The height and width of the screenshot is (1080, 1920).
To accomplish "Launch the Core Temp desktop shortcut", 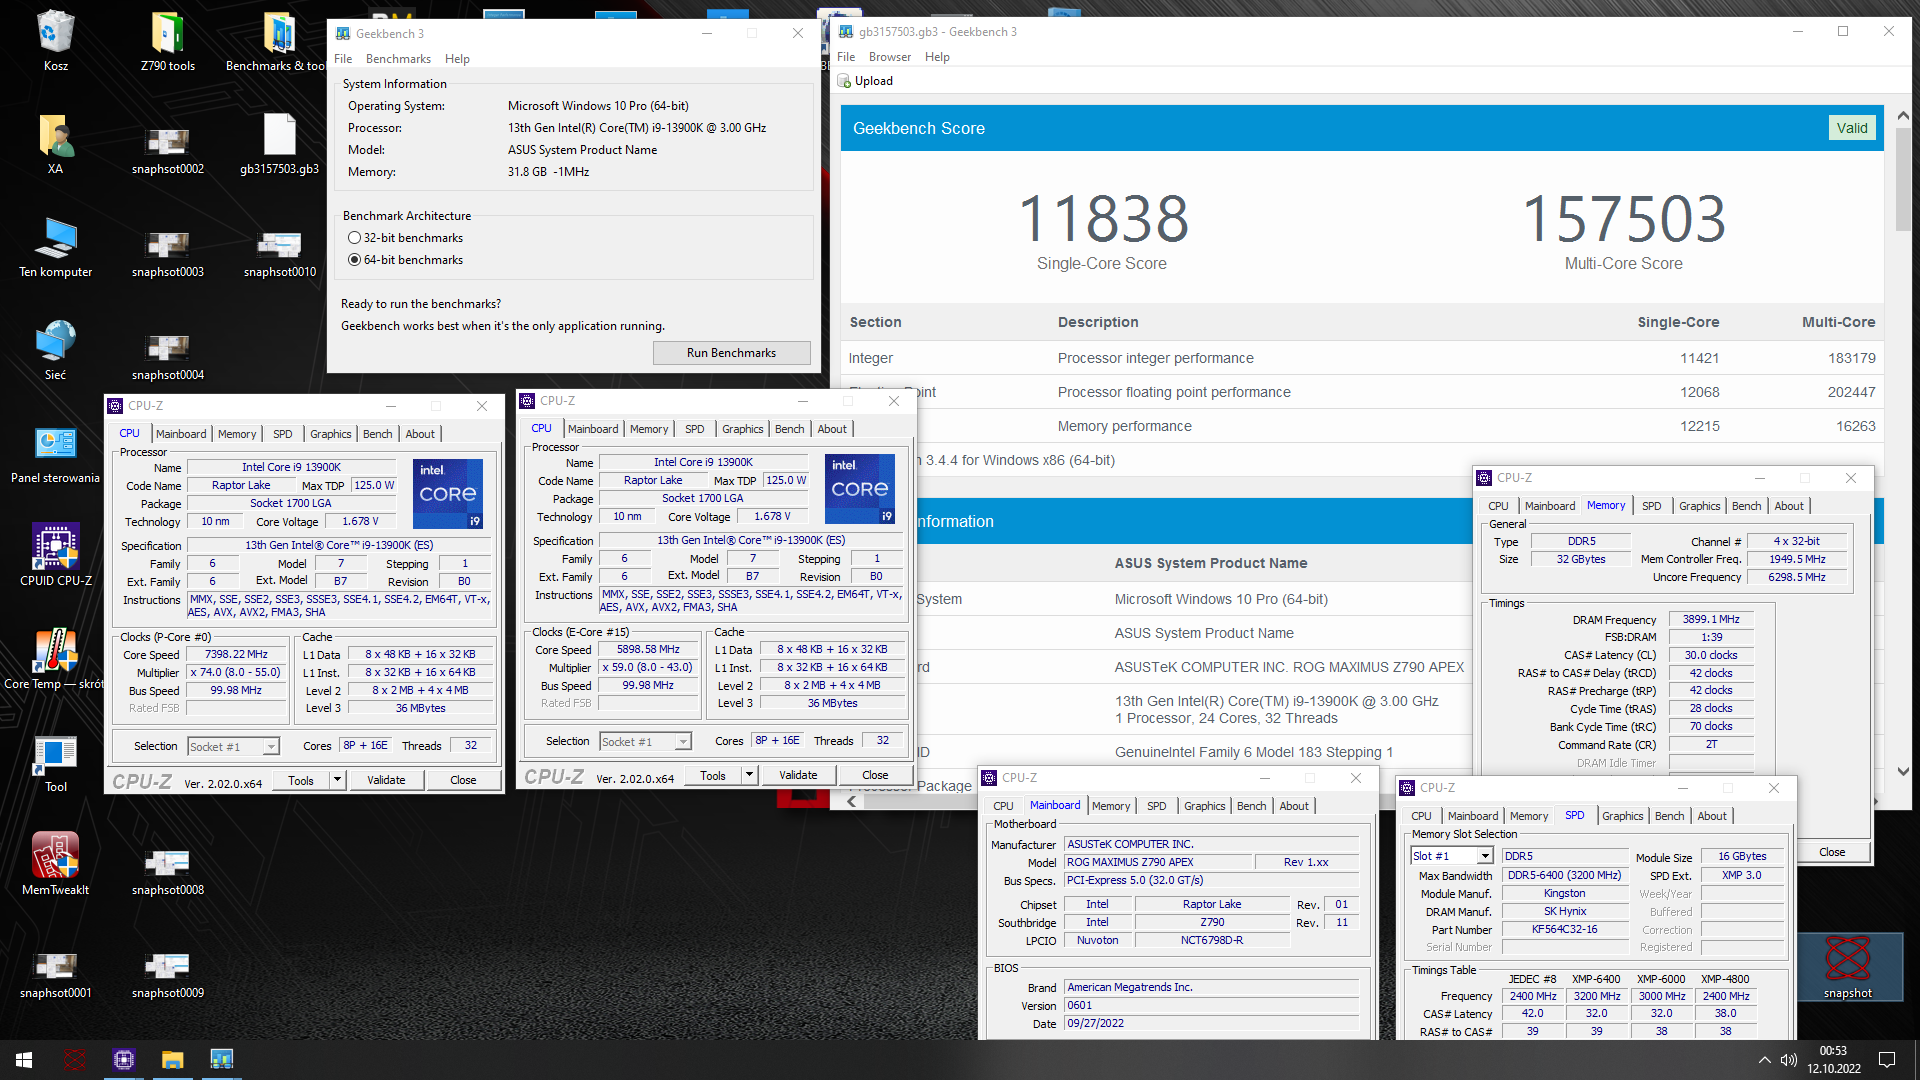I will tap(55, 658).
